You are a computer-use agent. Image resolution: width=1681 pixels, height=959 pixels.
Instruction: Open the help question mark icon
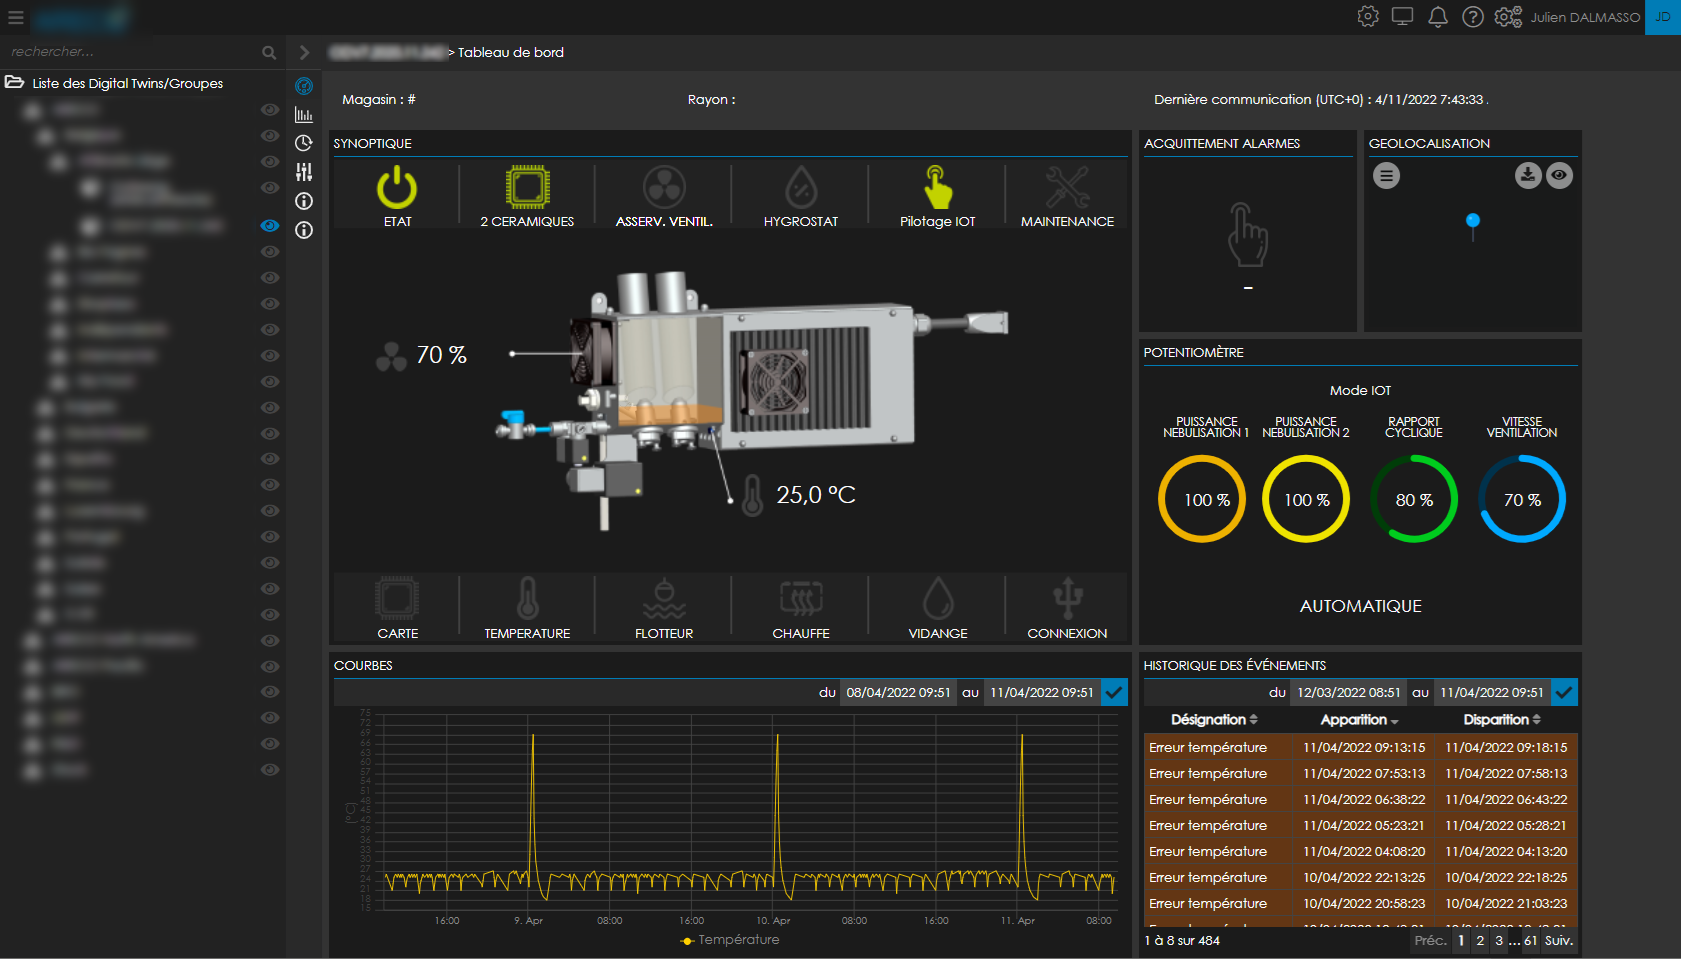1472,17
